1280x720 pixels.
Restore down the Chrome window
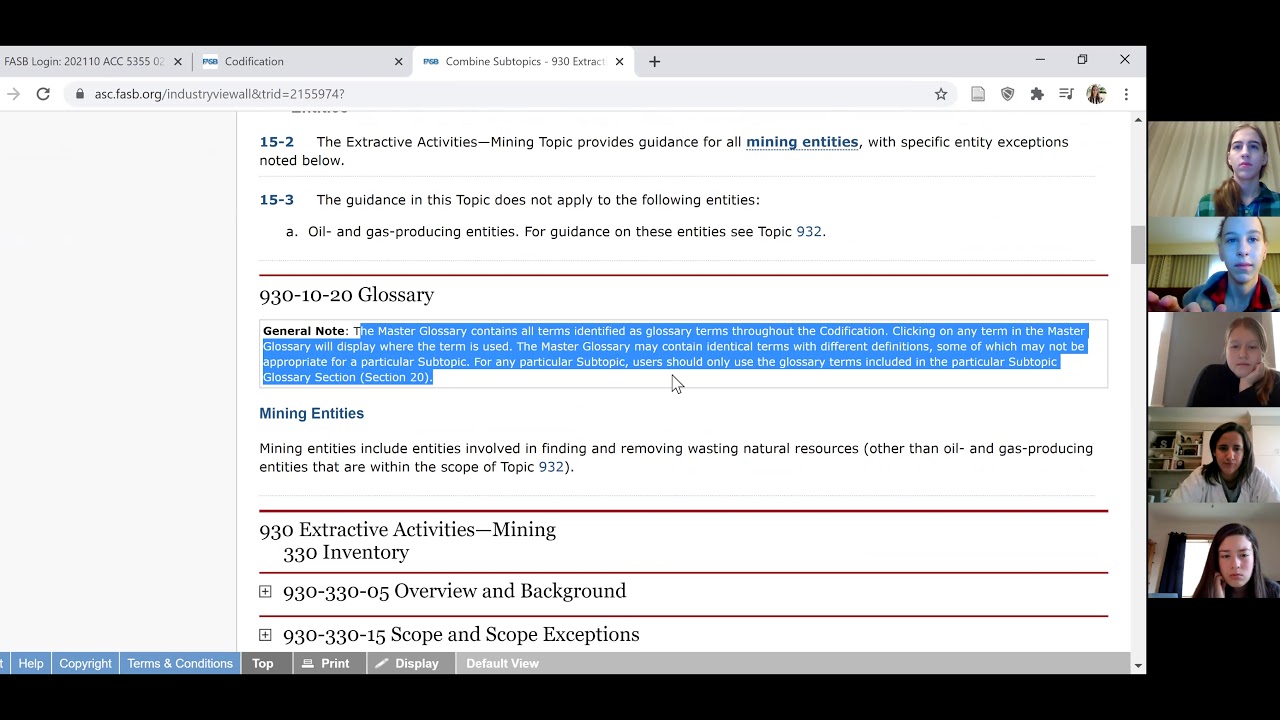point(1082,60)
